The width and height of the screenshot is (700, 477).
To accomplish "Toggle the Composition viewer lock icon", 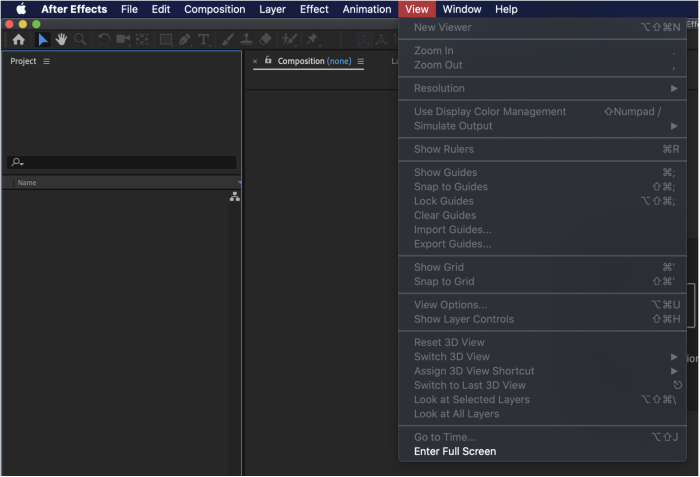I will pyautogui.click(x=268, y=60).
